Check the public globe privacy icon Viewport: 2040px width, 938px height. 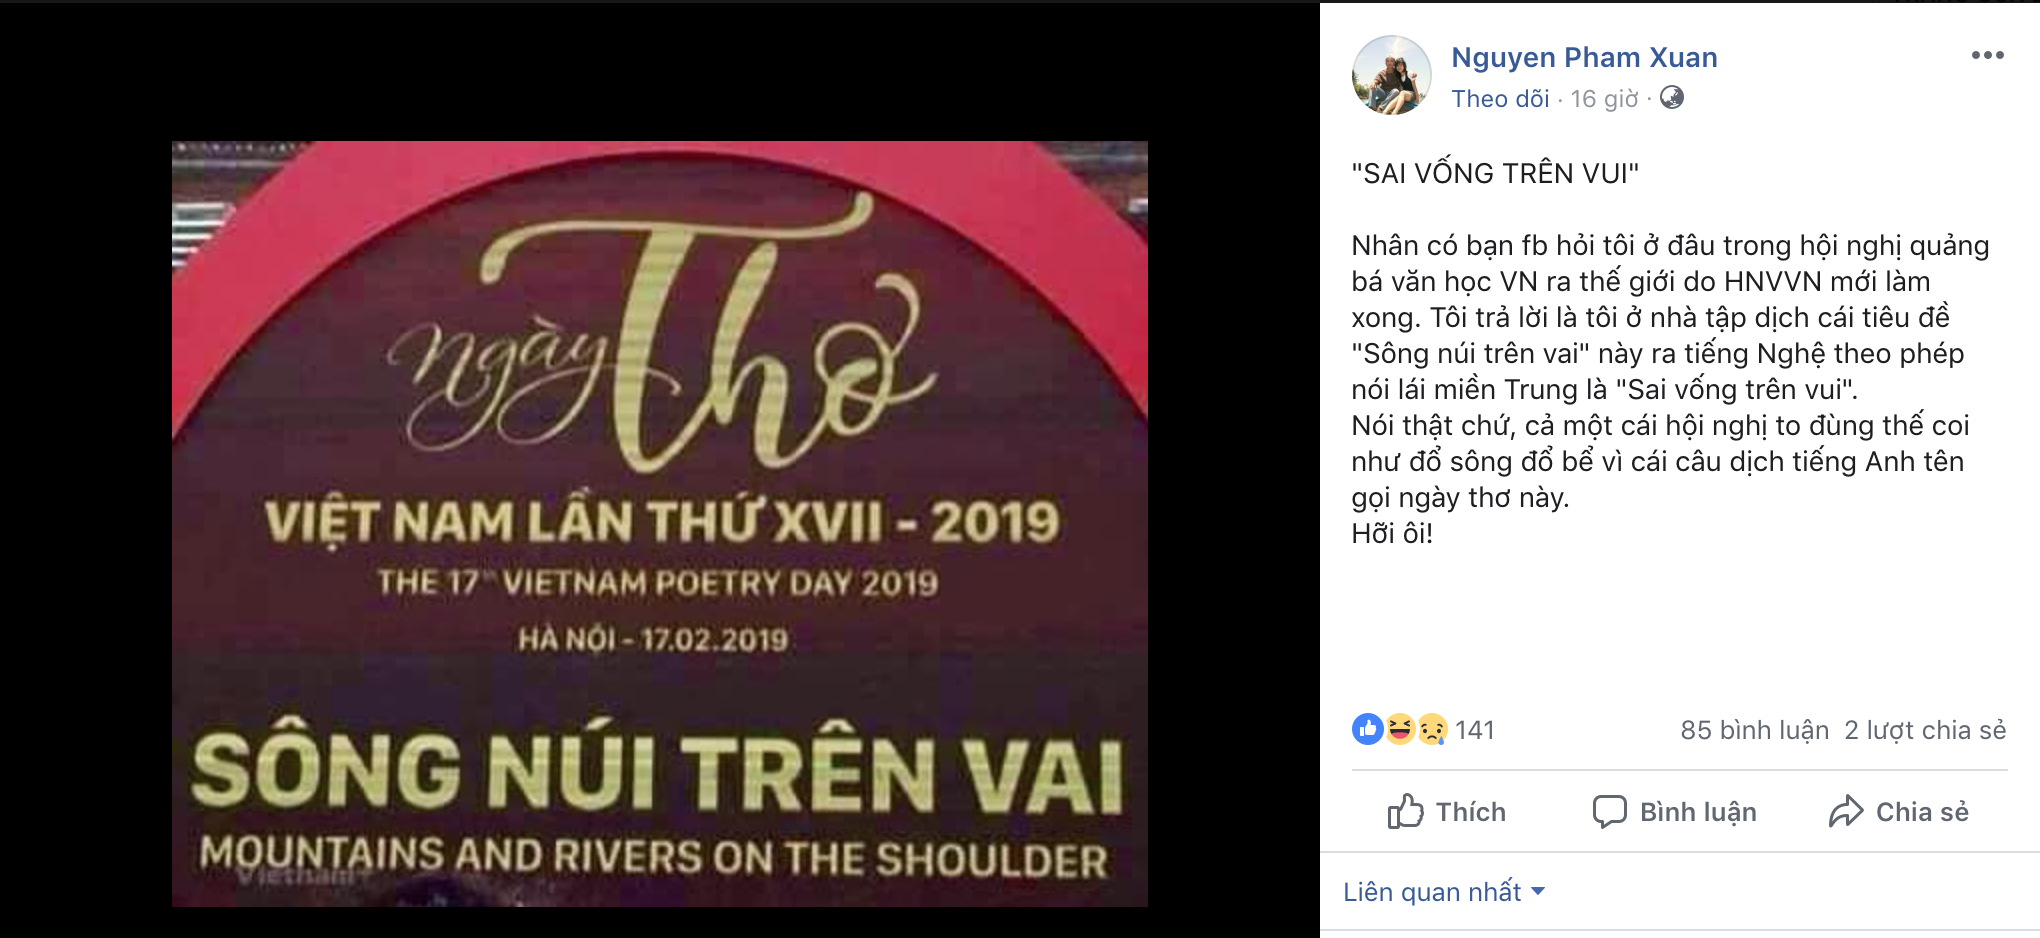pos(1671,97)
